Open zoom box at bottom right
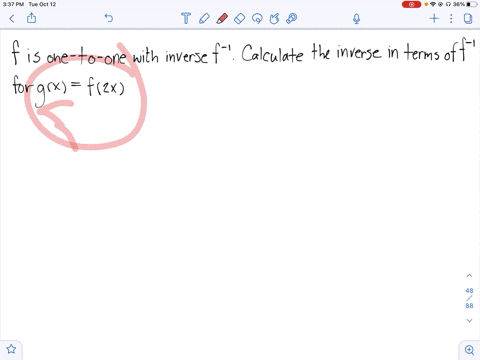 [x=469, y=350]
